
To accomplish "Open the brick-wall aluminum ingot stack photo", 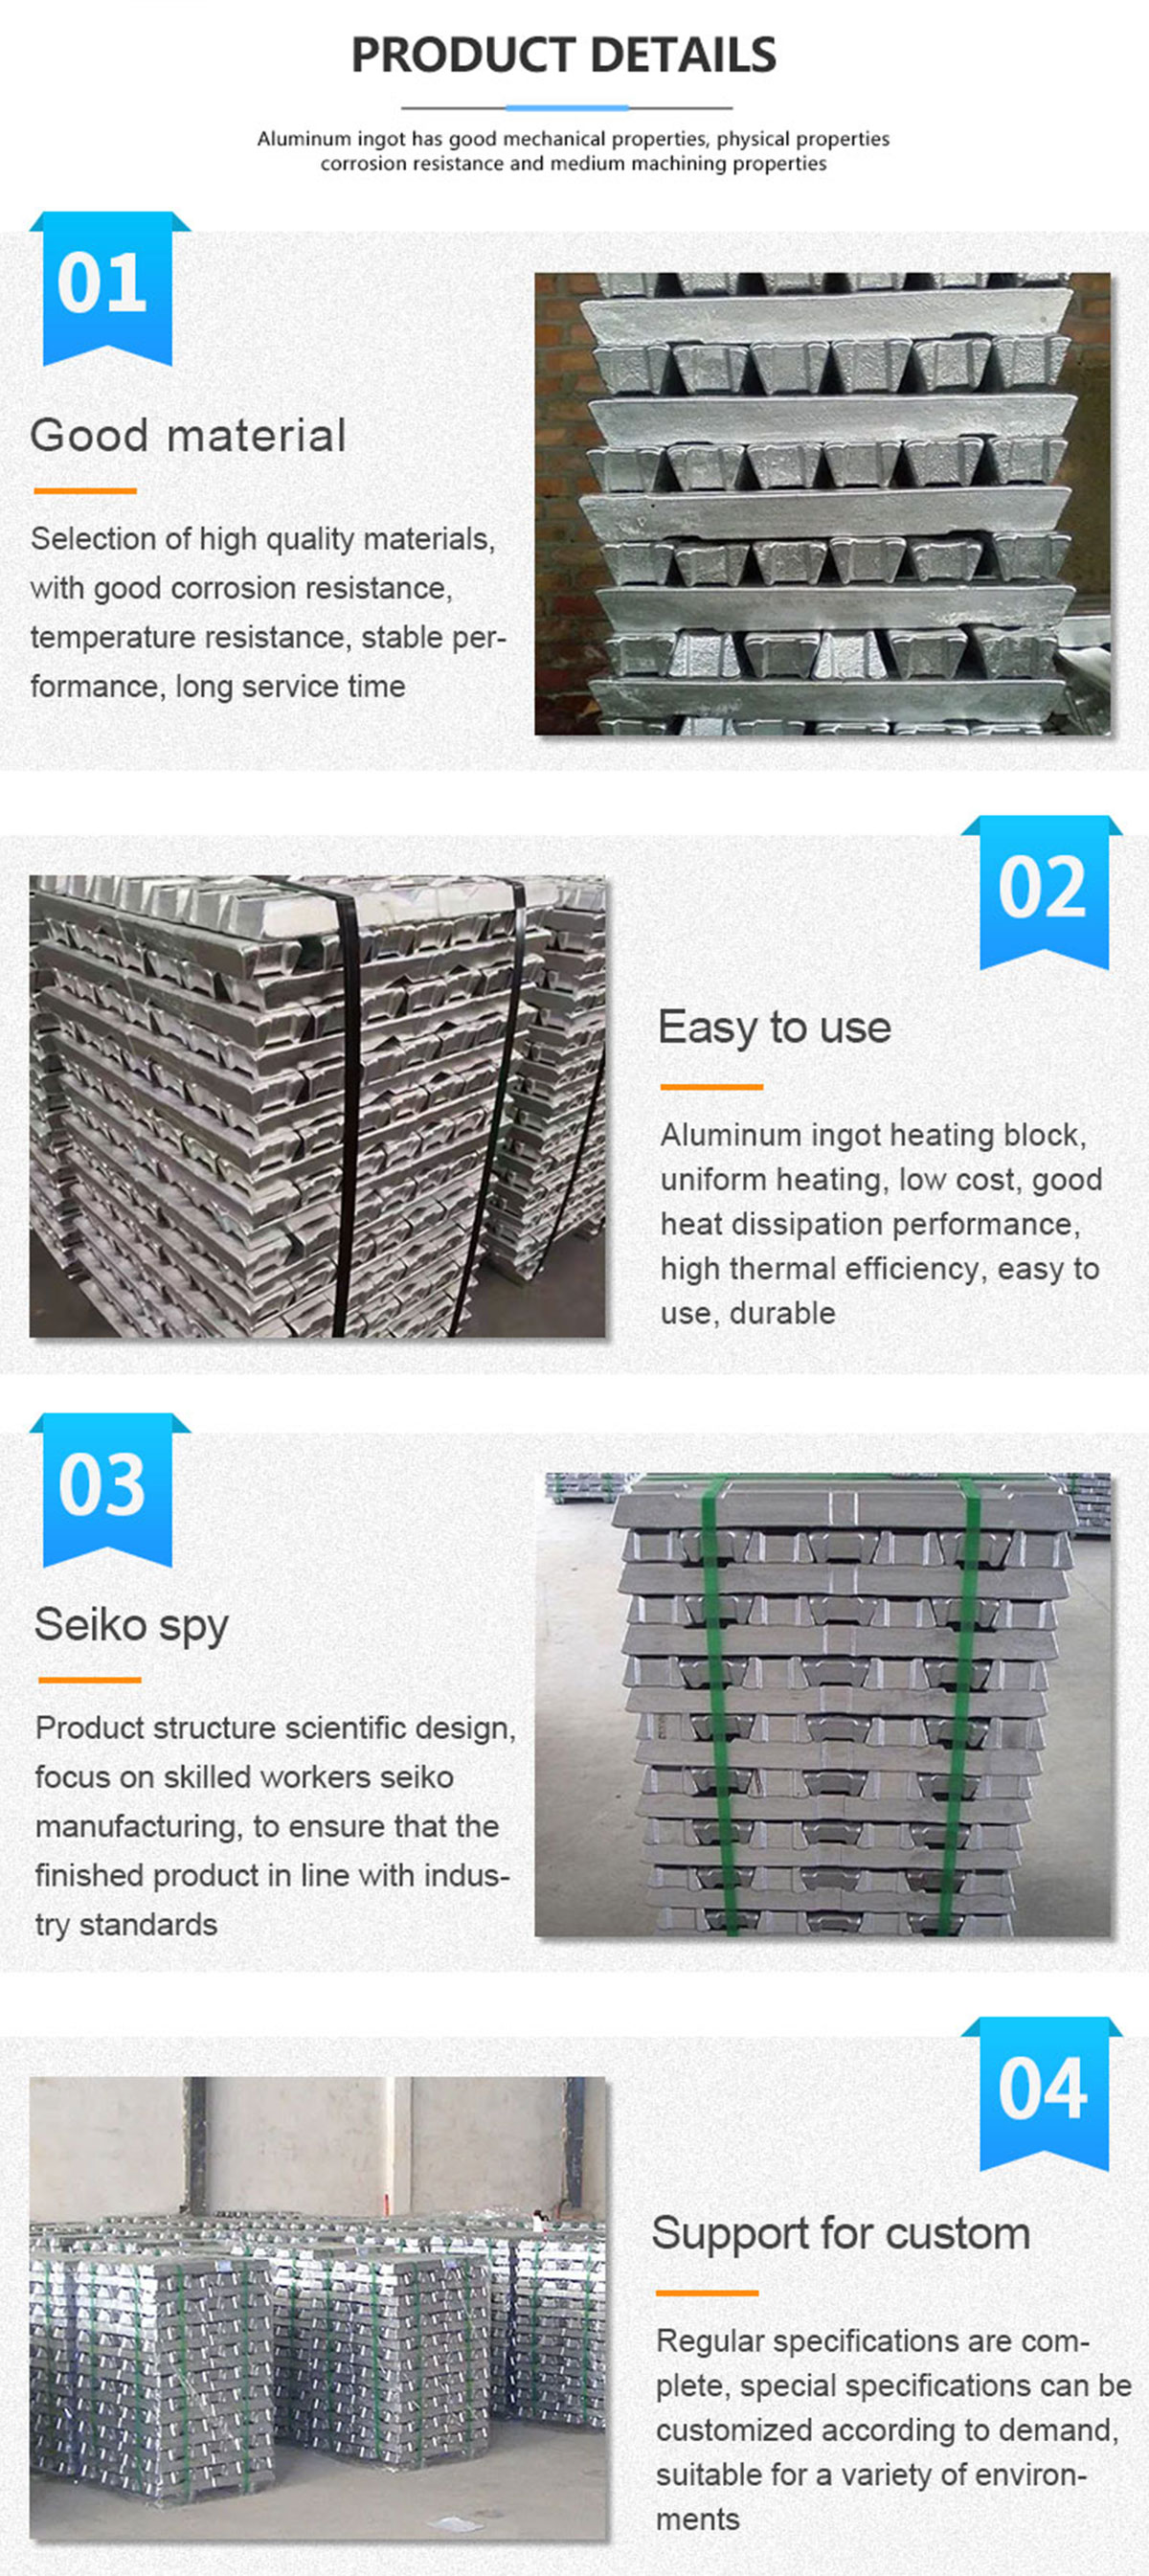I will click(822, 504).
